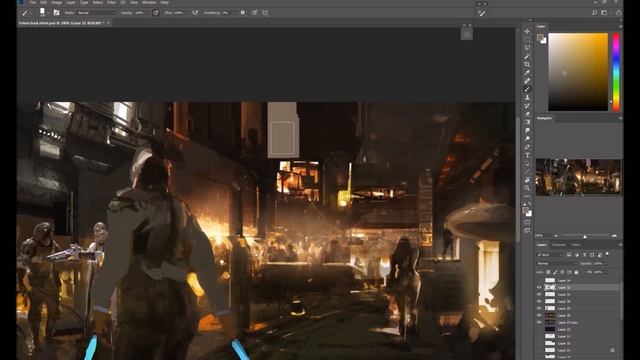Click the hue spectrum slider
Image resolution: width=640 pixels, height=360 pixels.
point(616,72)
